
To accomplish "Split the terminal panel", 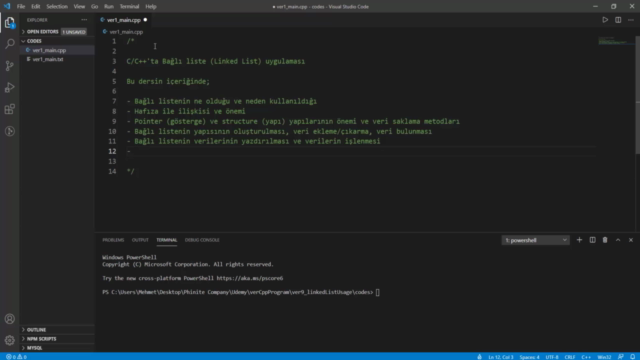I will [592, 240].
